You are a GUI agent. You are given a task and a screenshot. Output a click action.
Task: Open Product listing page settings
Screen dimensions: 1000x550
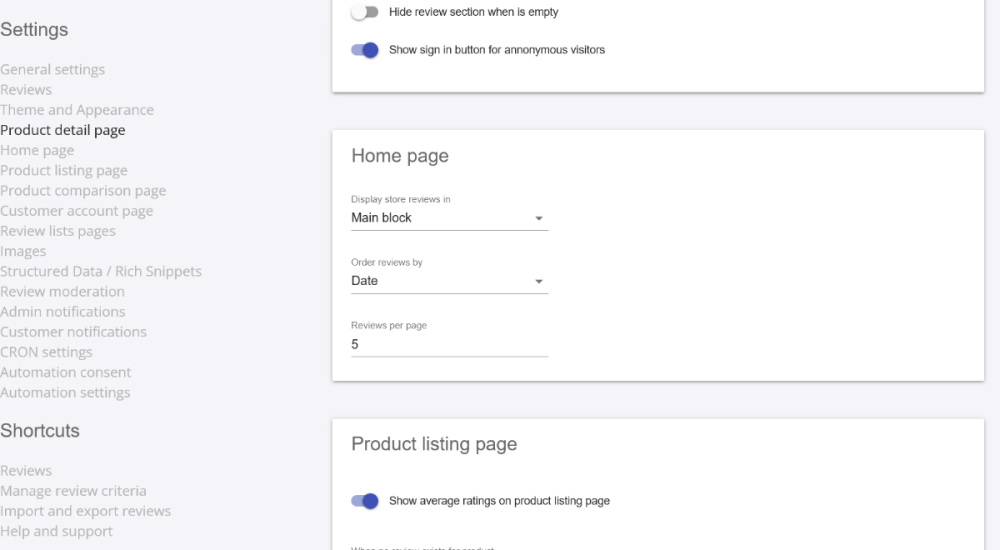click(64, 171)
